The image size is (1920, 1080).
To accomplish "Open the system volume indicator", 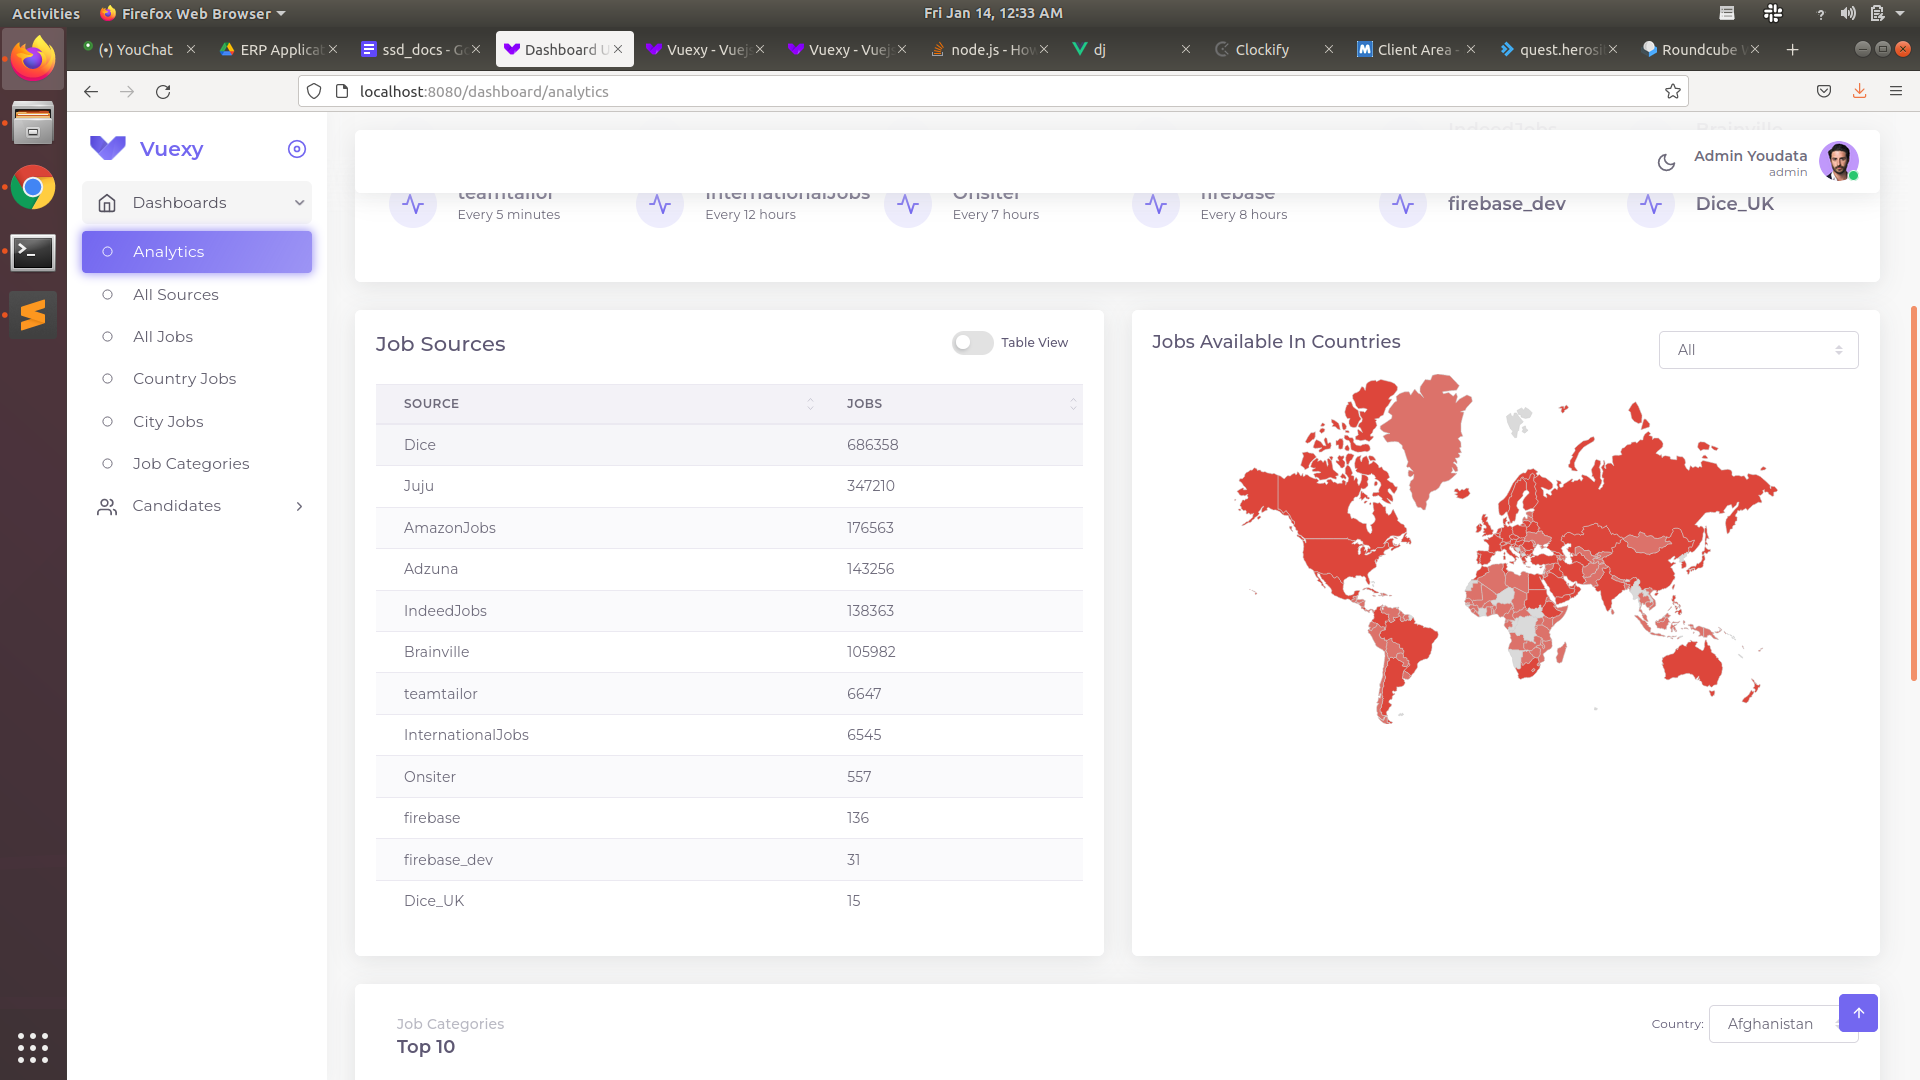I will point(1848,13).
